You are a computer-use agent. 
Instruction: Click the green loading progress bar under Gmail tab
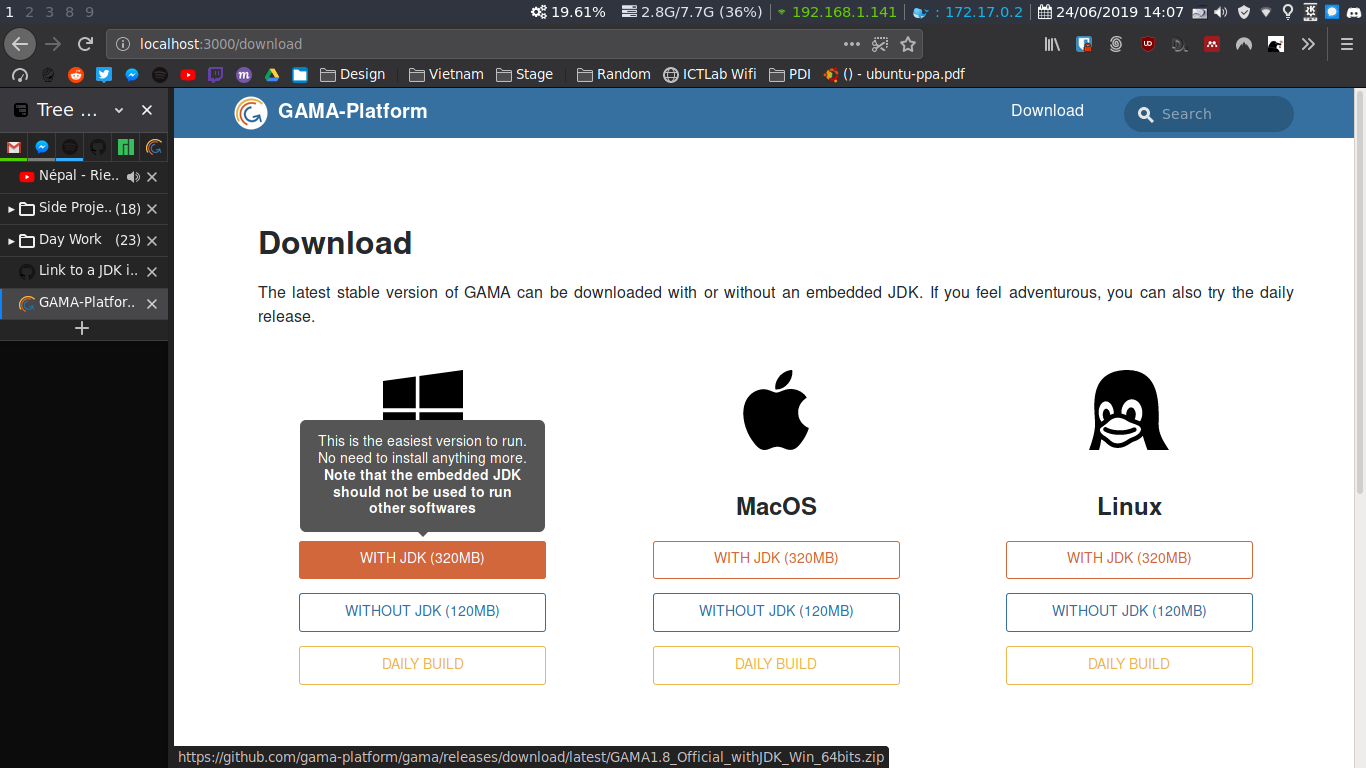click(14, 157)
